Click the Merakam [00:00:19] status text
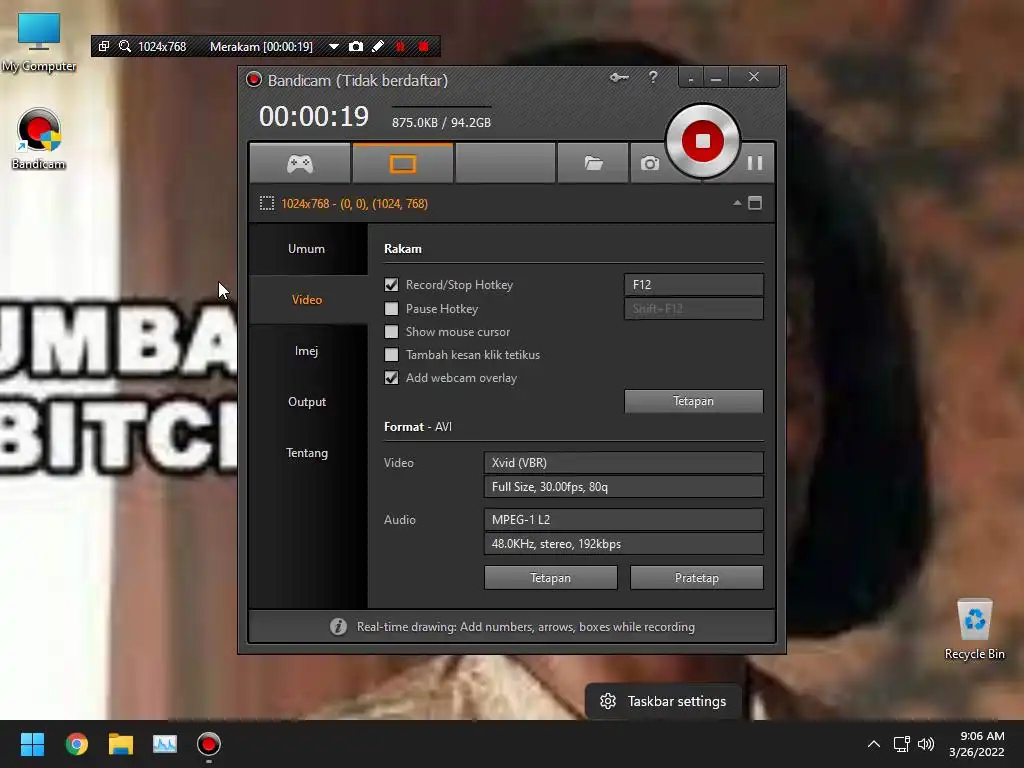Viewport: 1024px width, 768px height. 261,46
